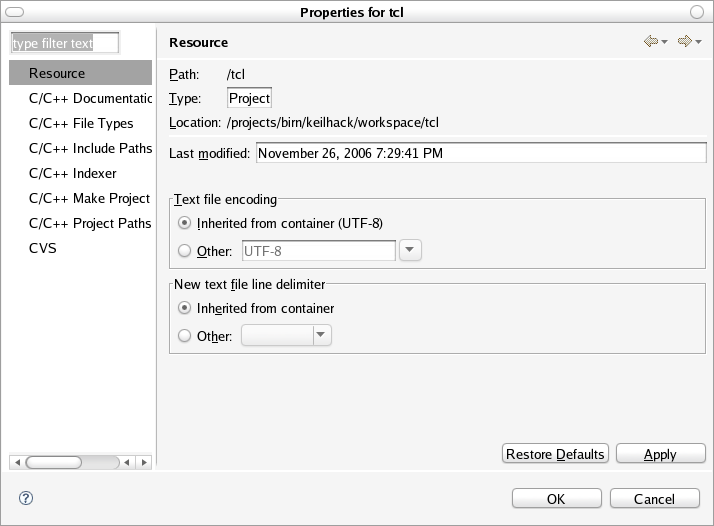Click the type filter text field
The image size is (714, 526).
(x=64, y=44)
